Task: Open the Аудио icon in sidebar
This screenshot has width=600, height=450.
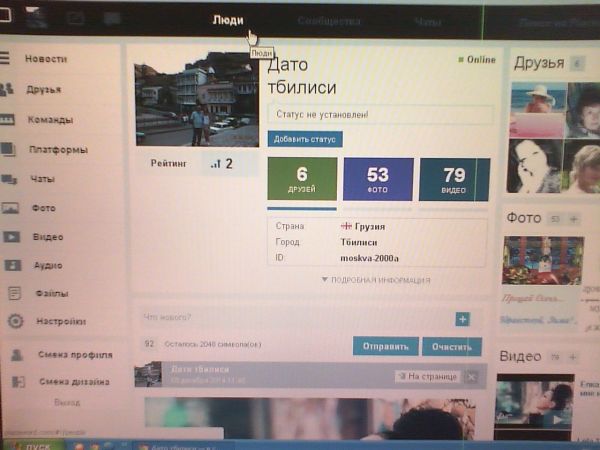Action: (13, 266)
